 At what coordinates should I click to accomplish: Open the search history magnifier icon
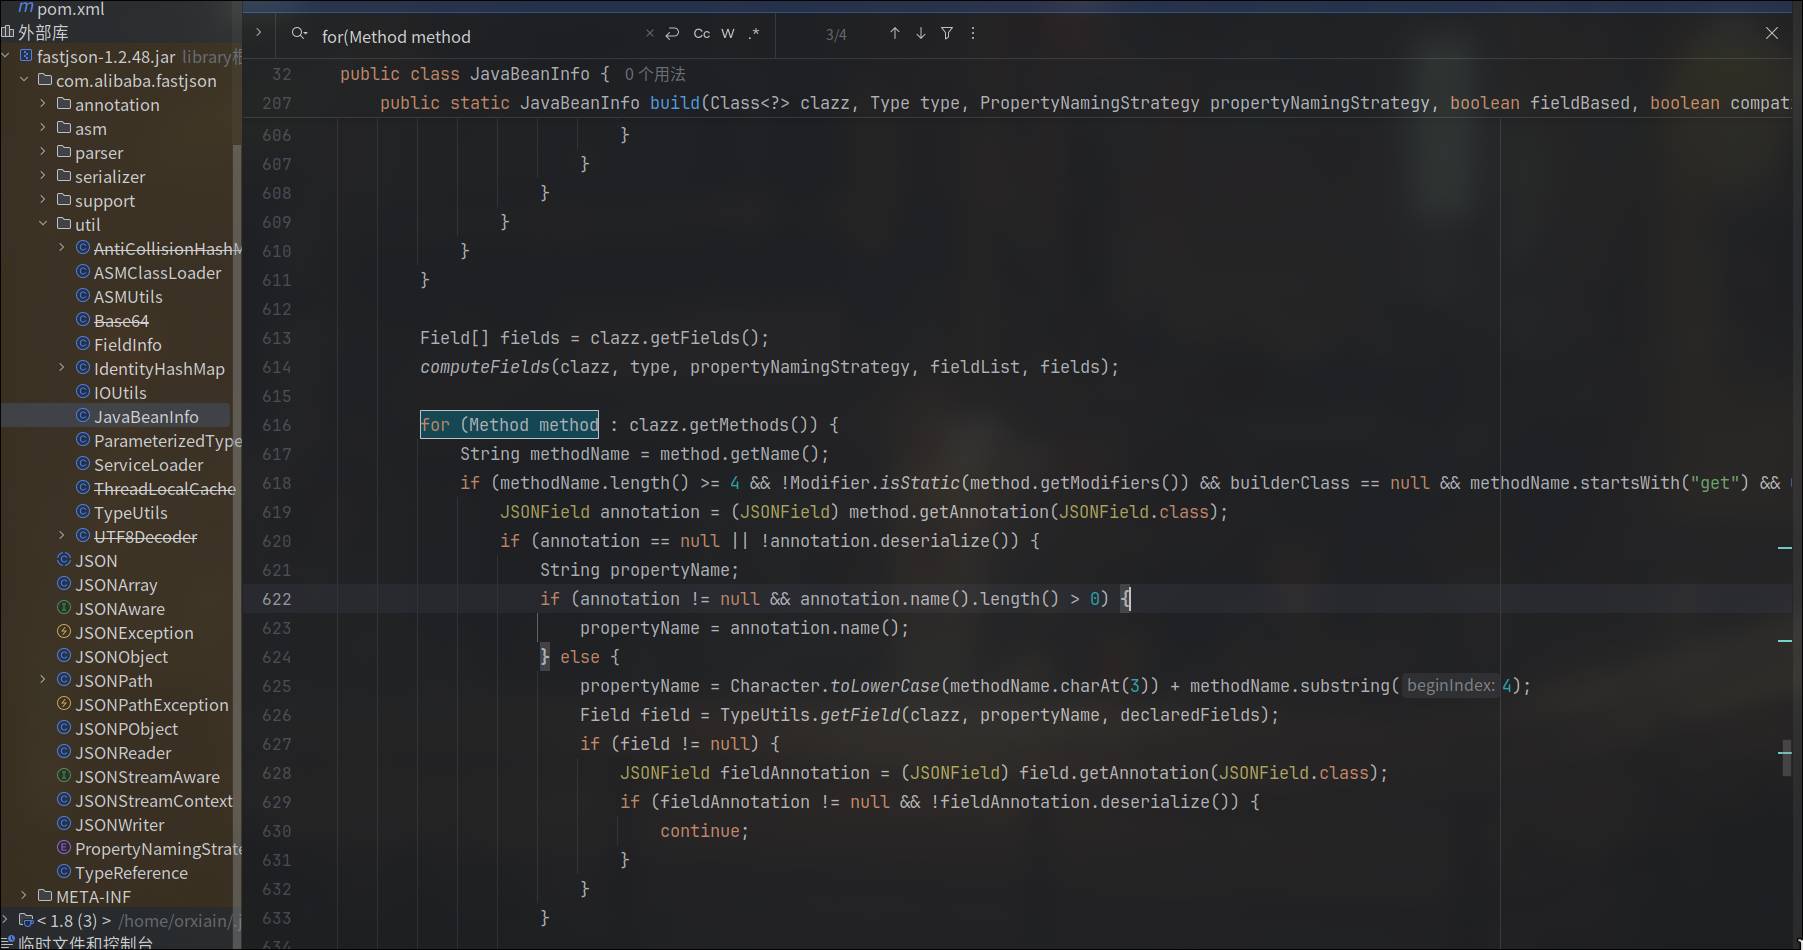(298, 34)
